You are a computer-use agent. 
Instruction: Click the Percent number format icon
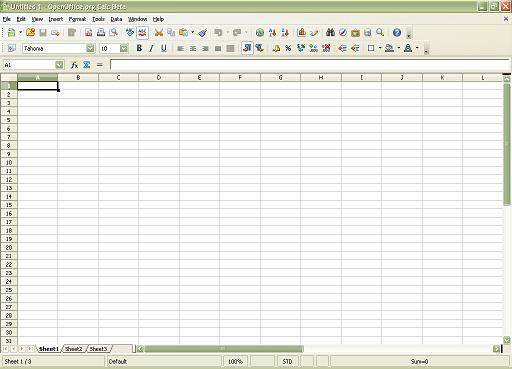[x=288, y=48]
